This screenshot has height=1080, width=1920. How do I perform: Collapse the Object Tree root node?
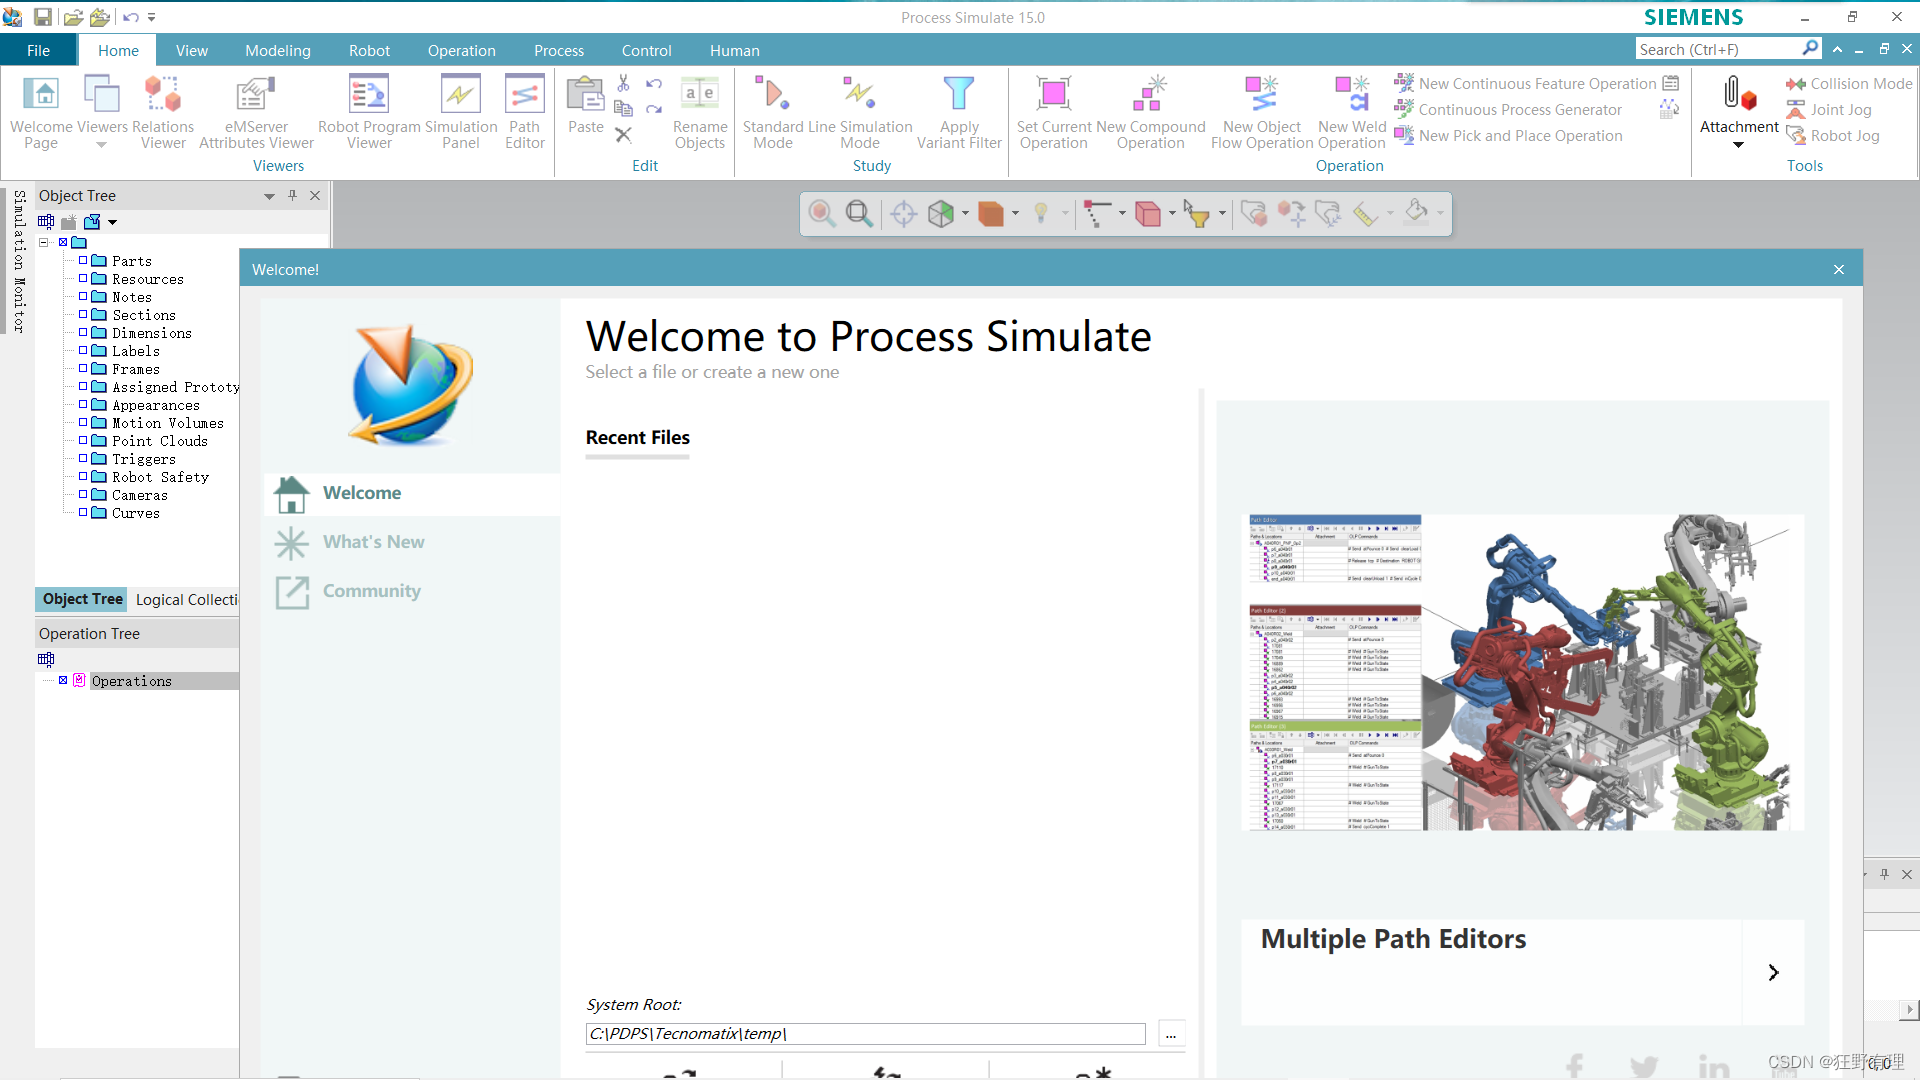point(44,242)
